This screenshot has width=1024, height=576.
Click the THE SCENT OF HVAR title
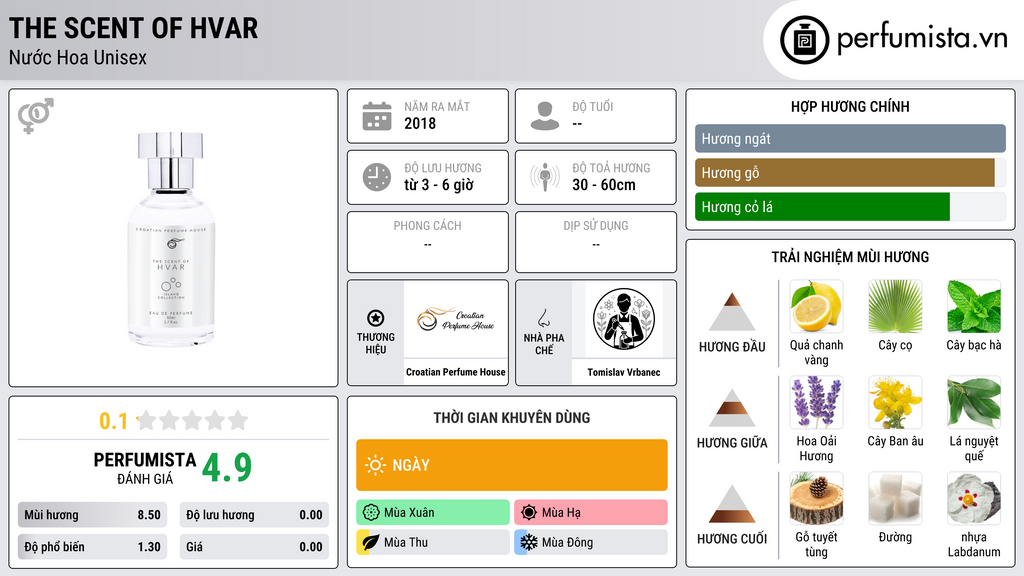click(133, 28)
